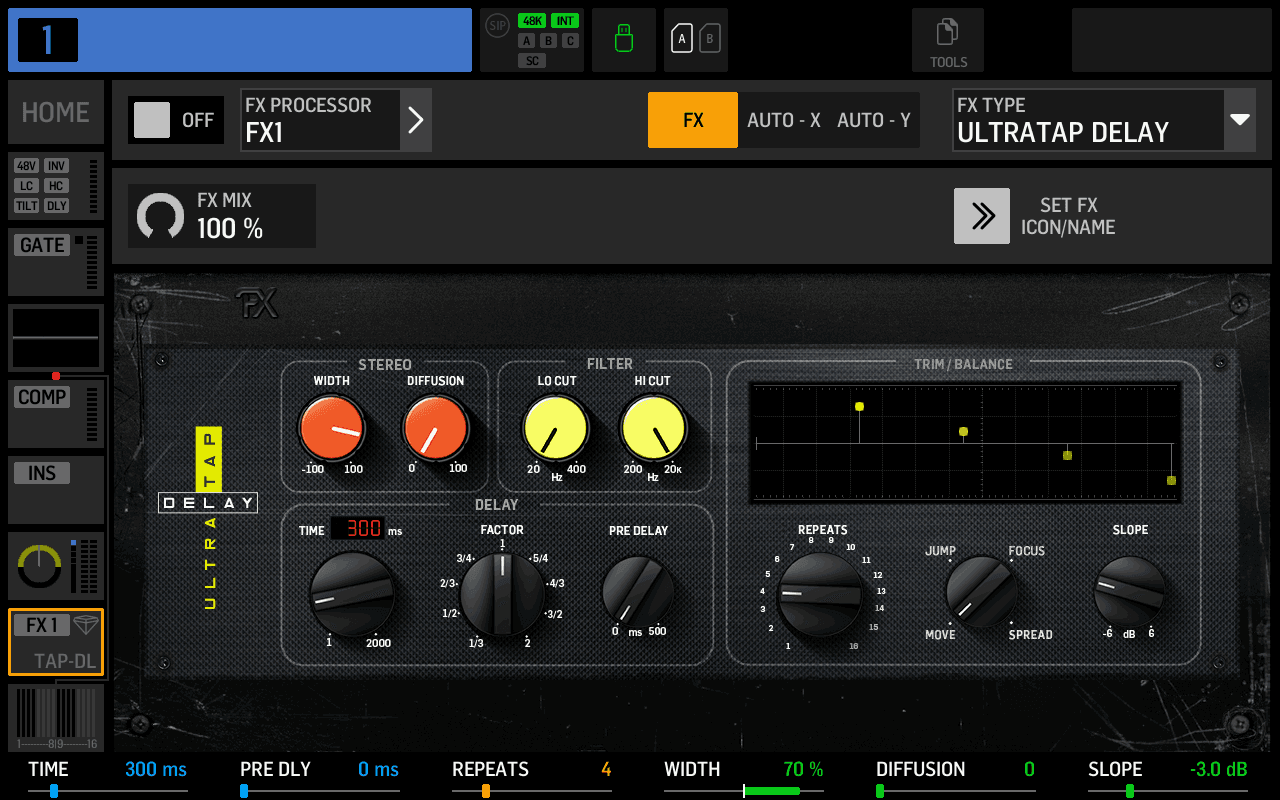Click the SIP indicator icon
Image resolution: width=1280 pixels, height=800 pixels.
pos(497,26)
